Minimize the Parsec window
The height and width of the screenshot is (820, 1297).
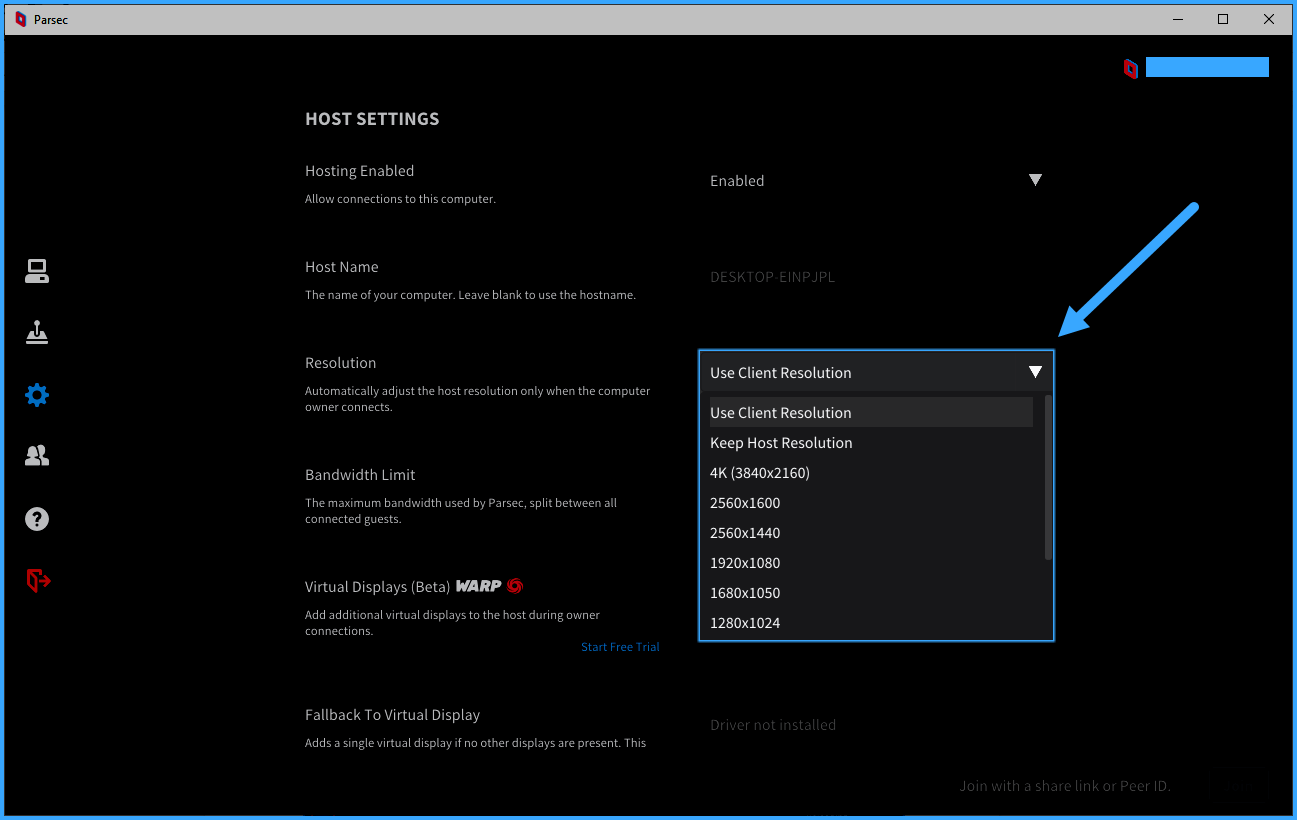coord(1176,19)
